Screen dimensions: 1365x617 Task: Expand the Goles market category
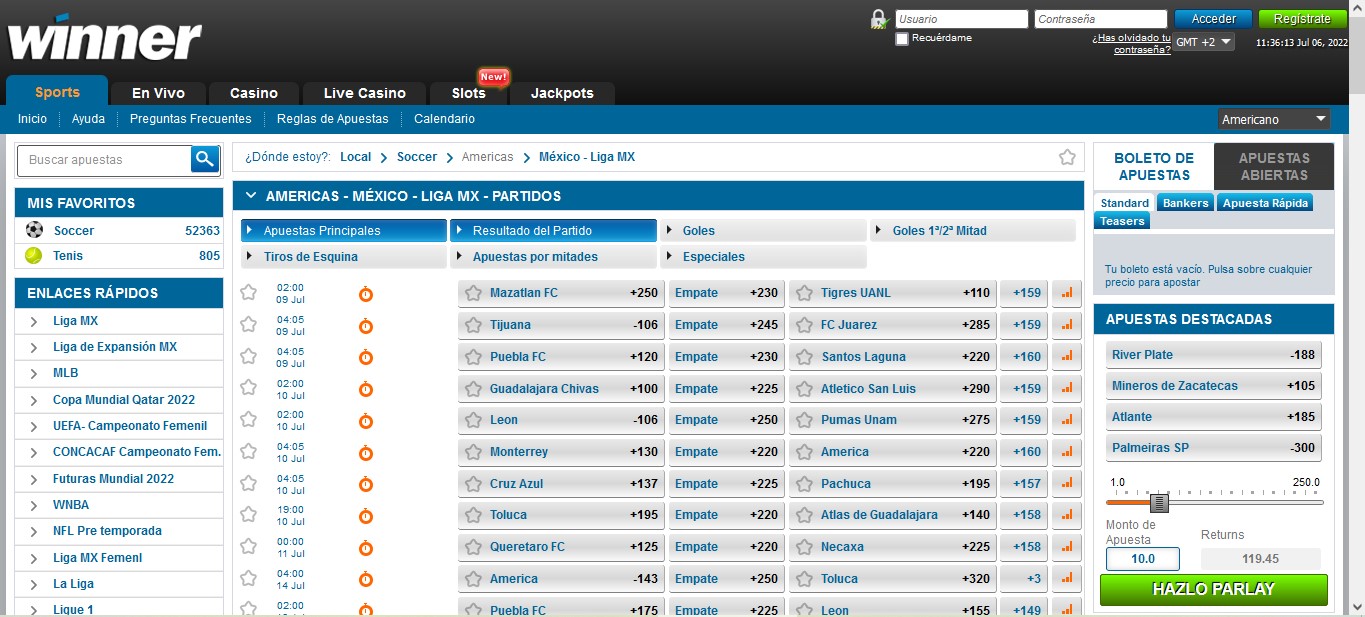click(763, 231)
